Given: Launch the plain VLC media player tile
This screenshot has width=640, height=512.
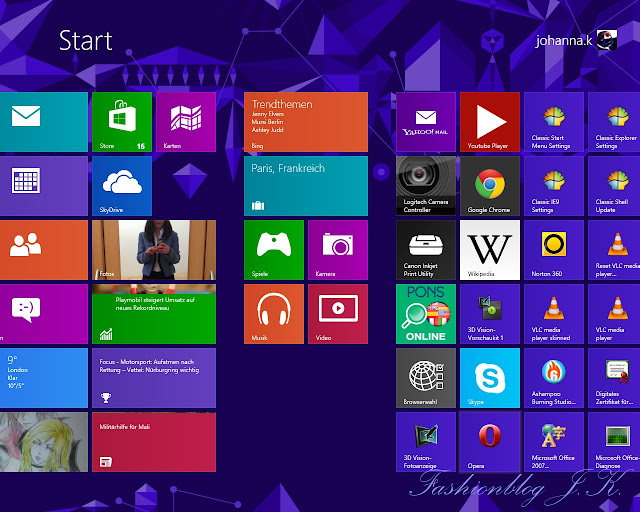Looking at the screenshot, I should pos(614,314).
